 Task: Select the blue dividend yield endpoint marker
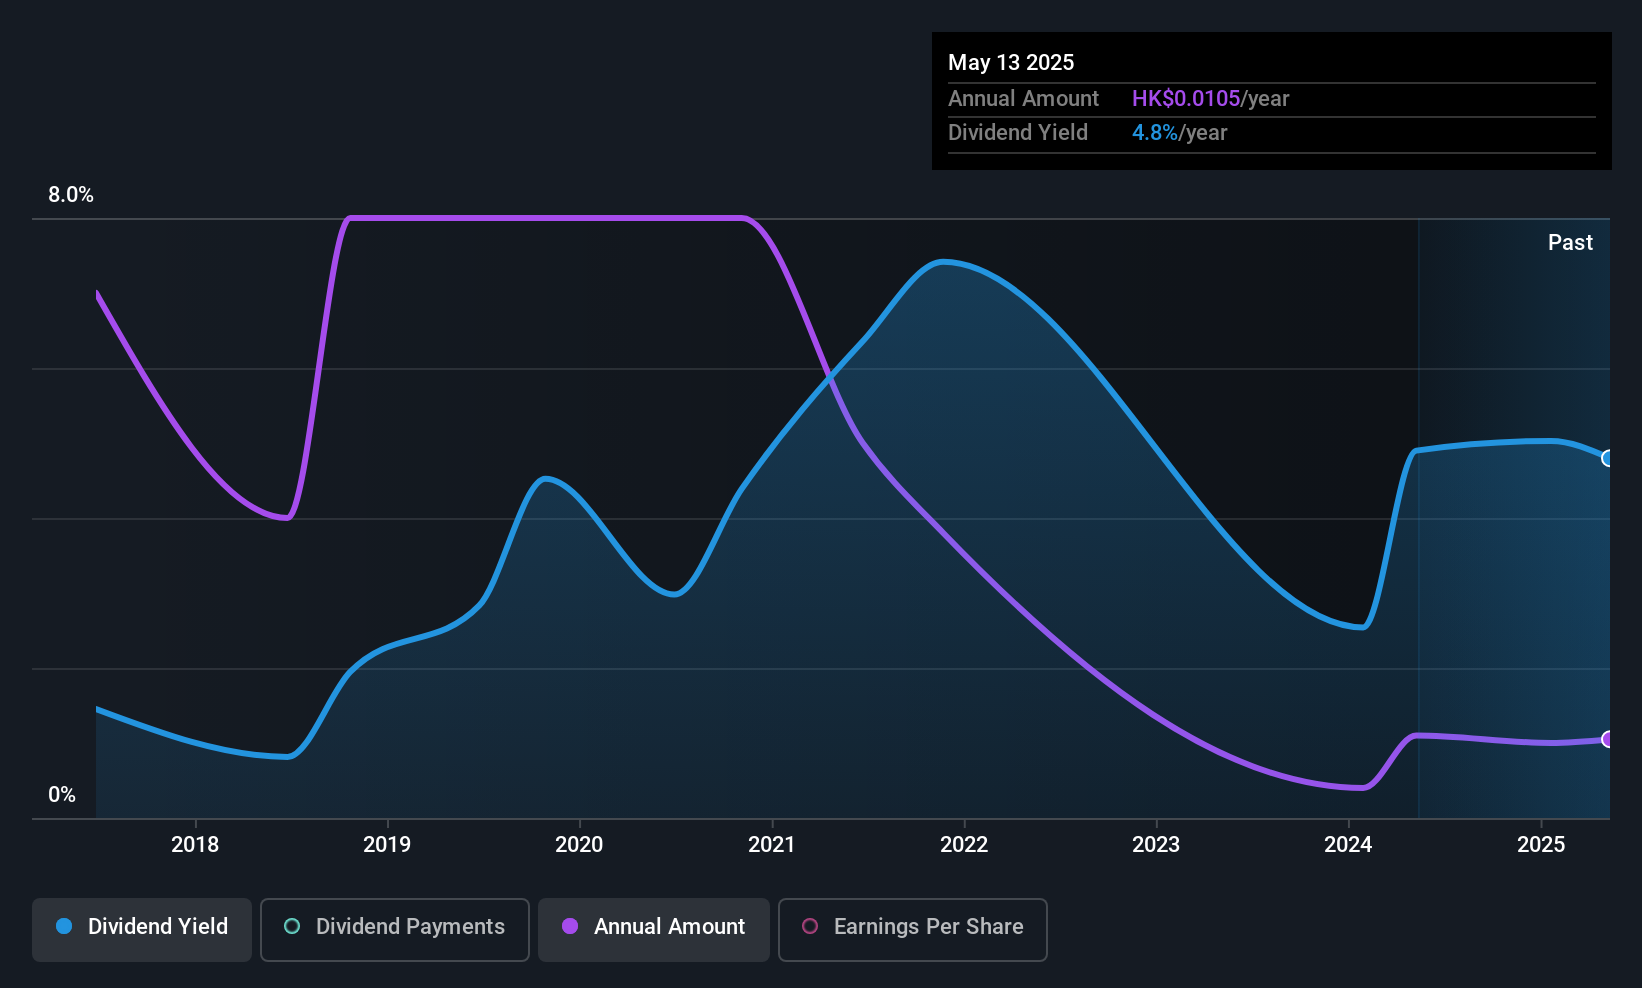pyautogui.click(x=1608, y=458)
